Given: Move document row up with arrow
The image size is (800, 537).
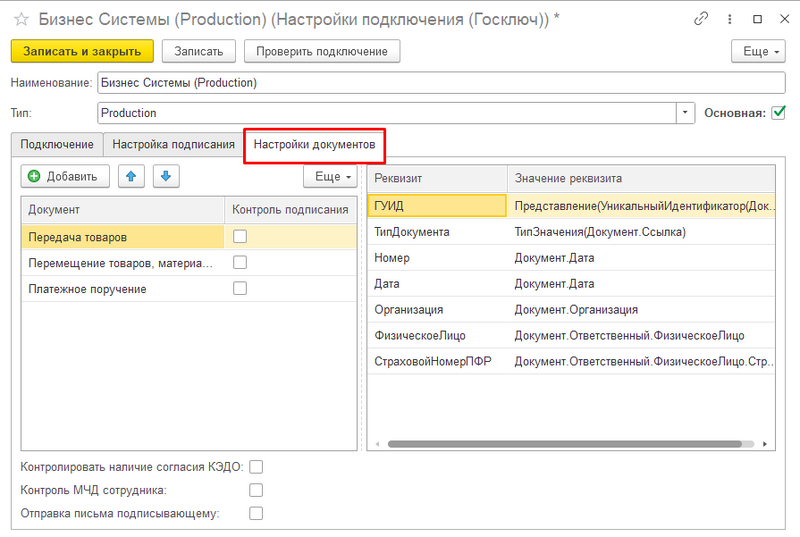Looking at the screenshot, I should [131, 176].
